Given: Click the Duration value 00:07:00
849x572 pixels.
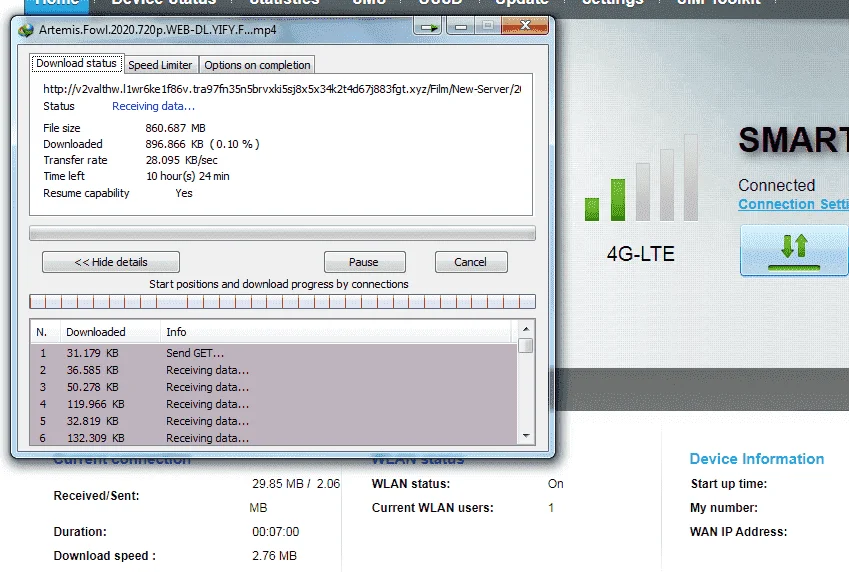Looking at the screenshot, I should click(276, 532).
